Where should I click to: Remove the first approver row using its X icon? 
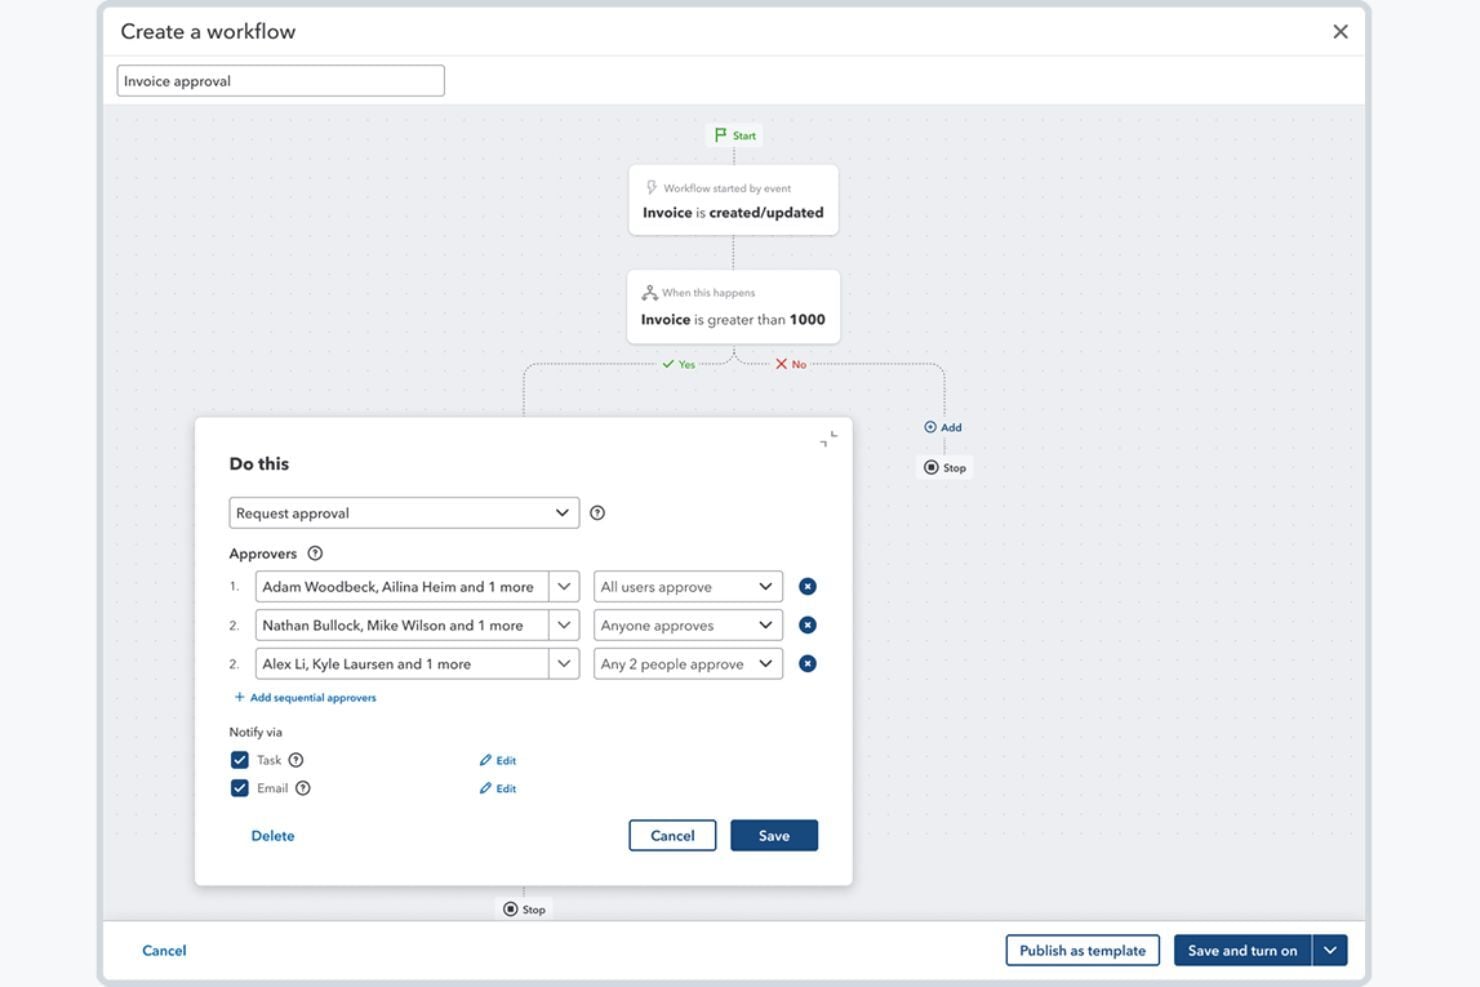tap(807, 586)
